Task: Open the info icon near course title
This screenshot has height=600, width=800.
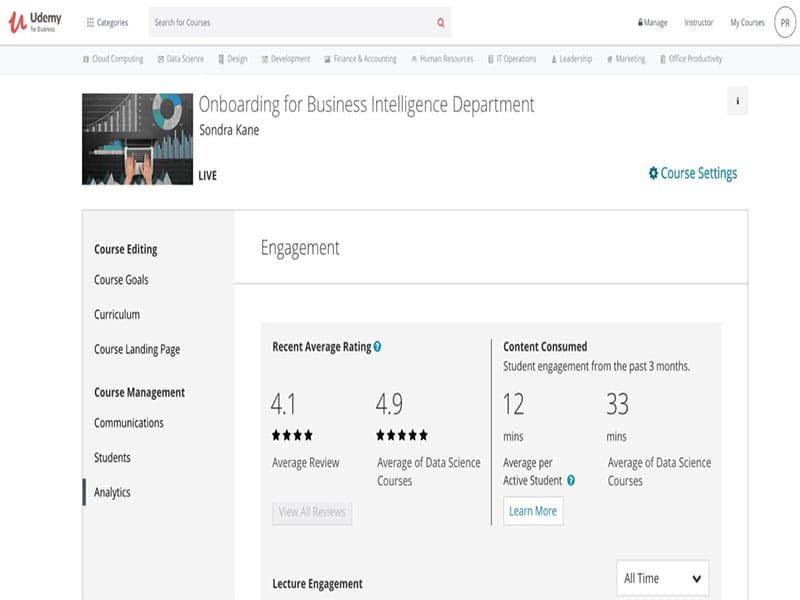Action: (737, 102)
